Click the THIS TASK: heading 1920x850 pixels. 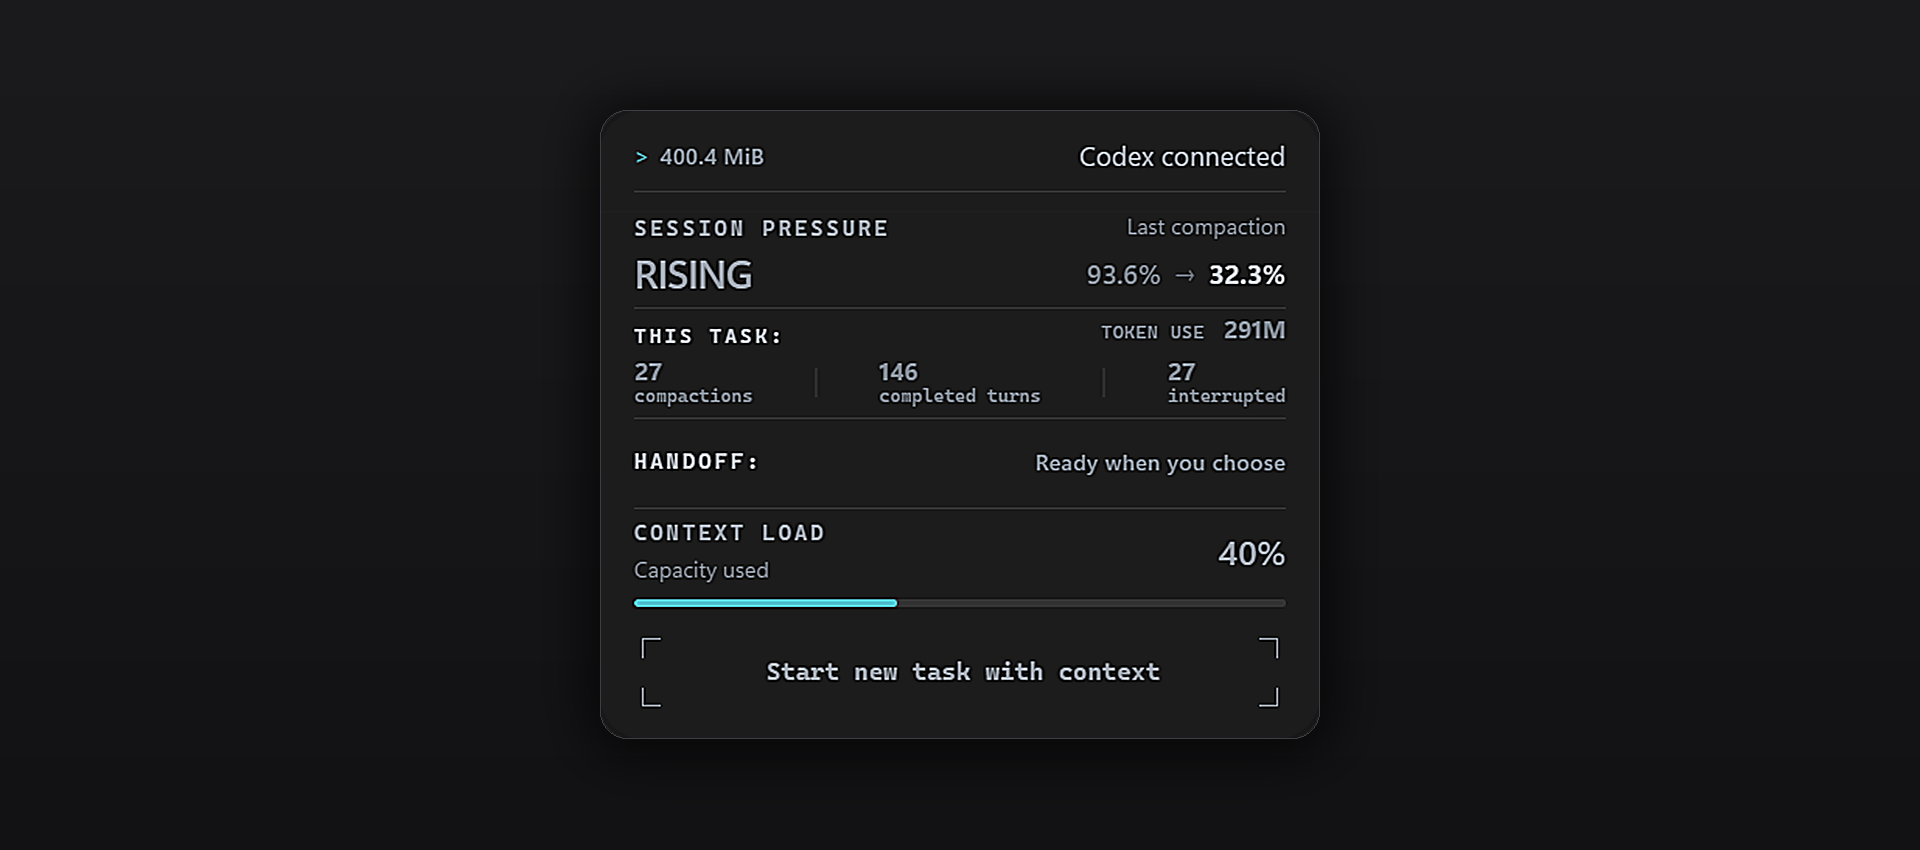[708, 337]
